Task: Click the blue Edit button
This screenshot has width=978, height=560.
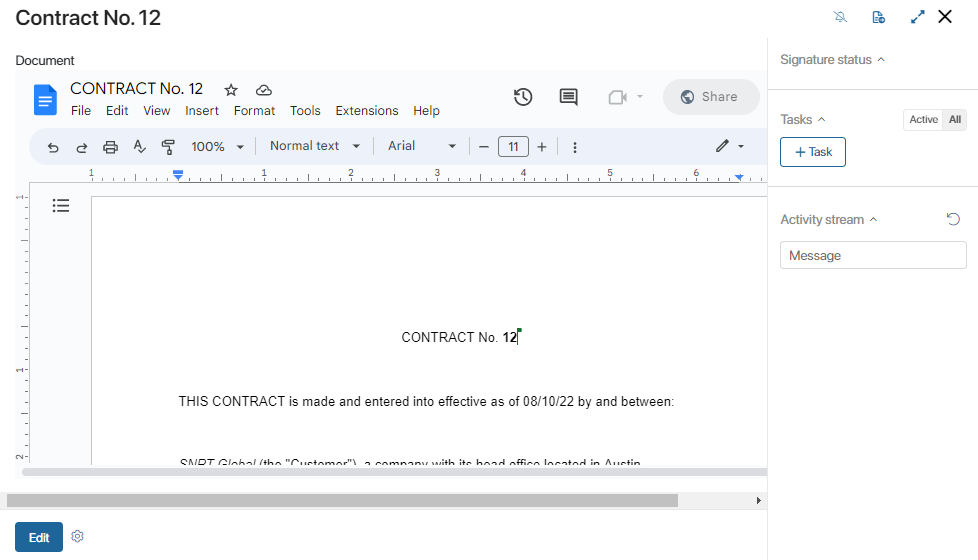Action: coord(39,537)
